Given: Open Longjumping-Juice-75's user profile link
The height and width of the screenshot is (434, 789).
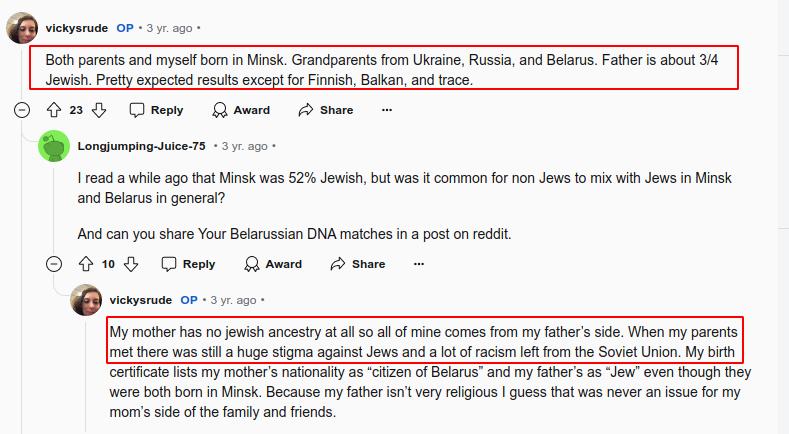Looking at the screenshot, I should point(141,145).
